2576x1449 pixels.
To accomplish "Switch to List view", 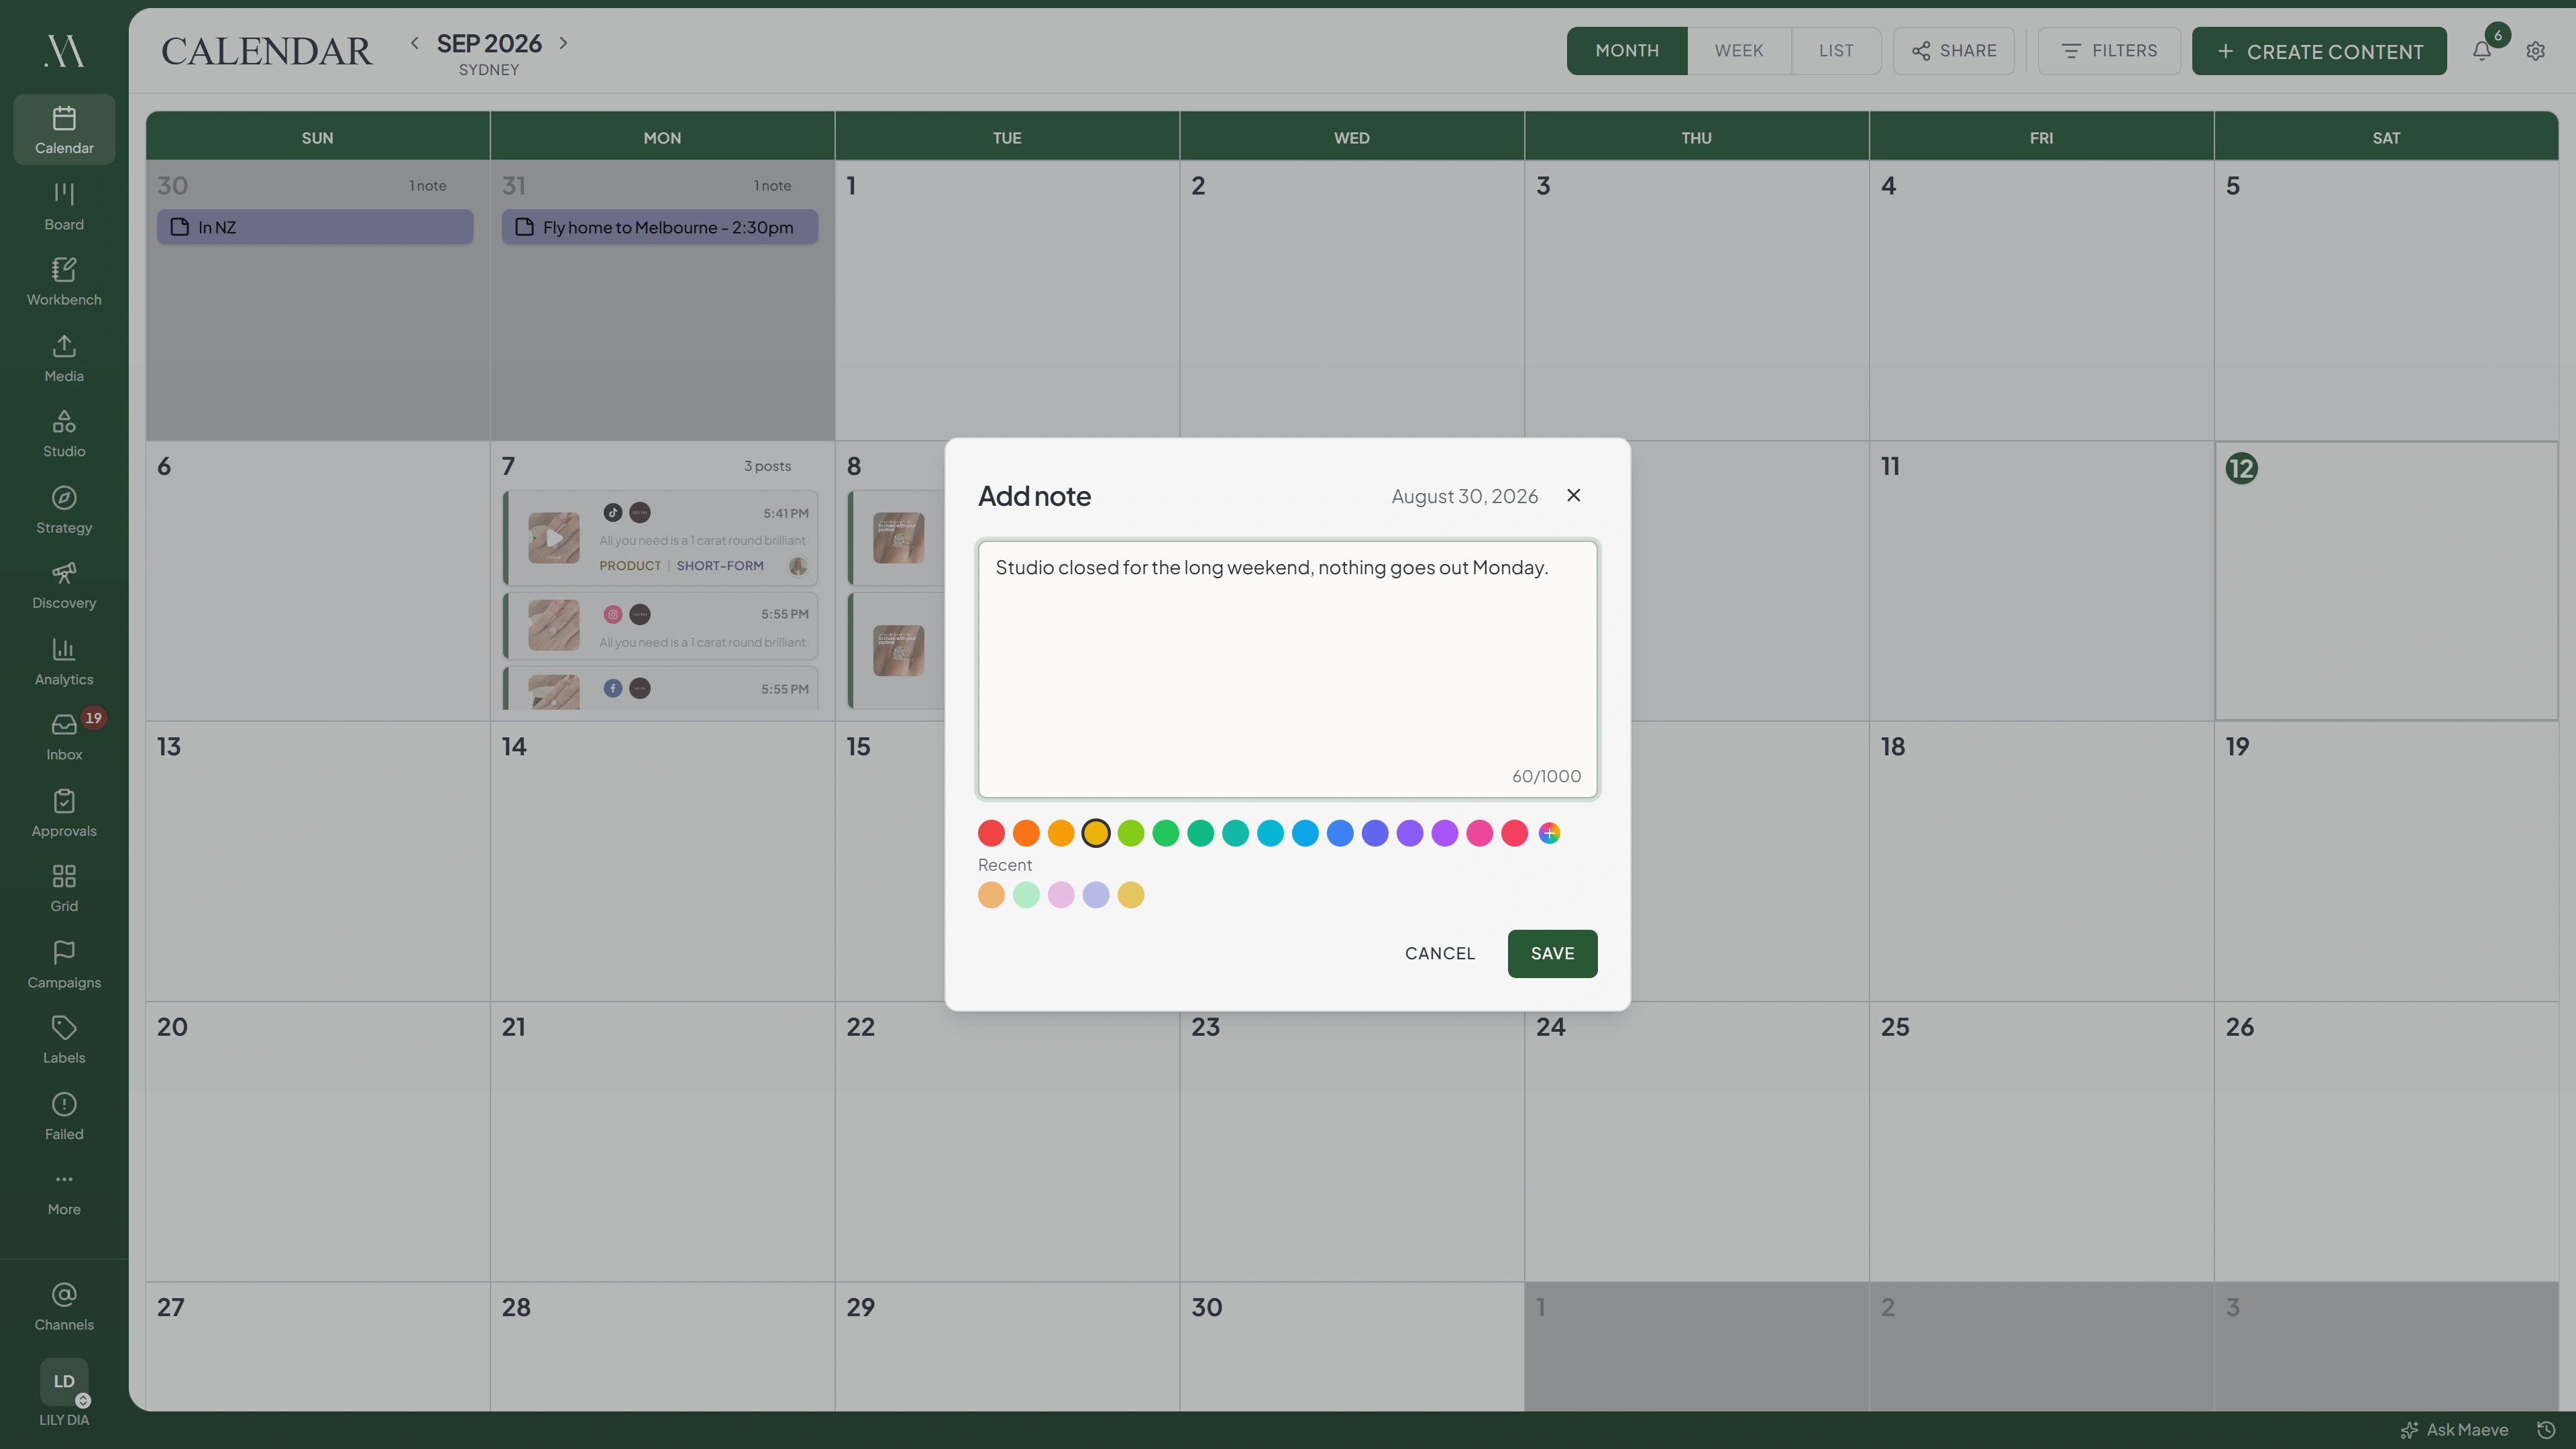I will [1836, 50].
